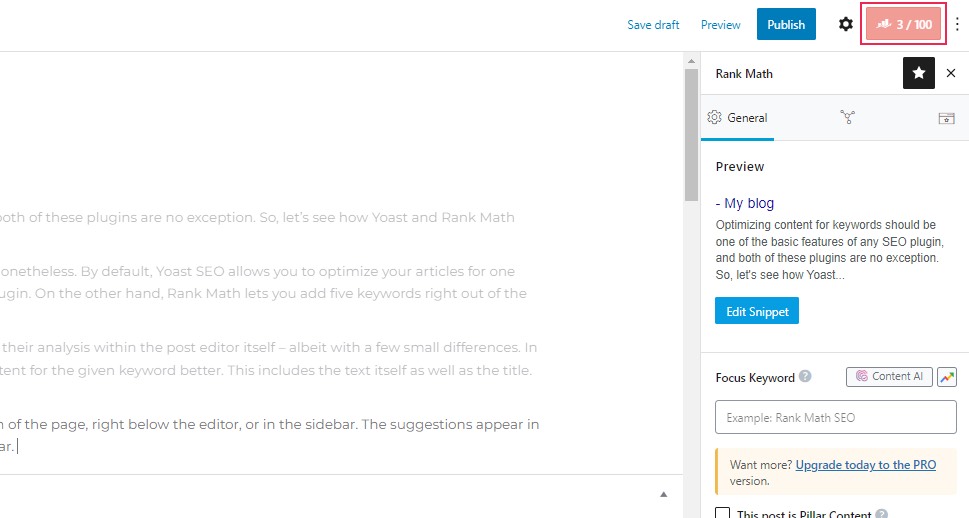Click the Edit Snippet button
Image resolution: width=969 pixels, height=518 pixels.
757,311
